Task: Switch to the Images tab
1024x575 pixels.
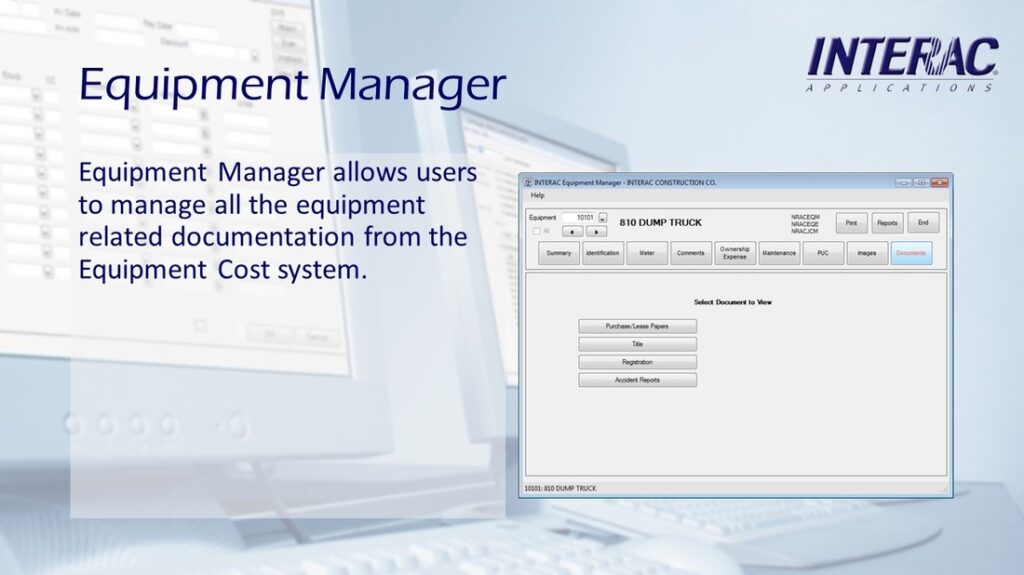Action: pyautogui.click(x=867, y=253)
